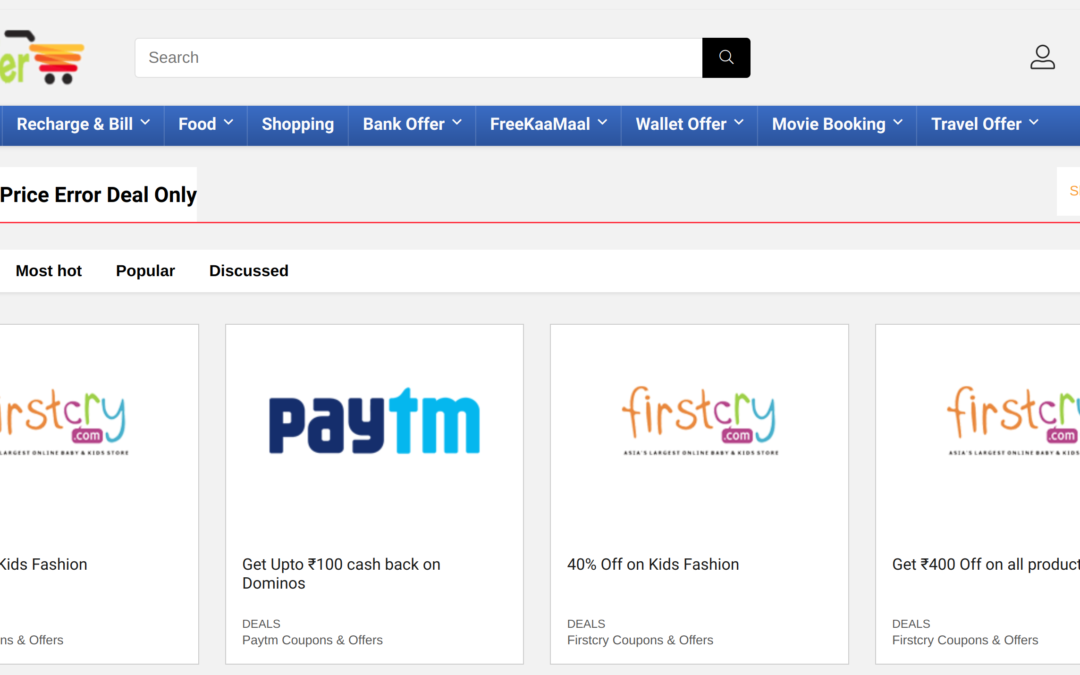1080x675 pixels.
Task: Expand the Food dropdown menu
Action: point(205,124)
